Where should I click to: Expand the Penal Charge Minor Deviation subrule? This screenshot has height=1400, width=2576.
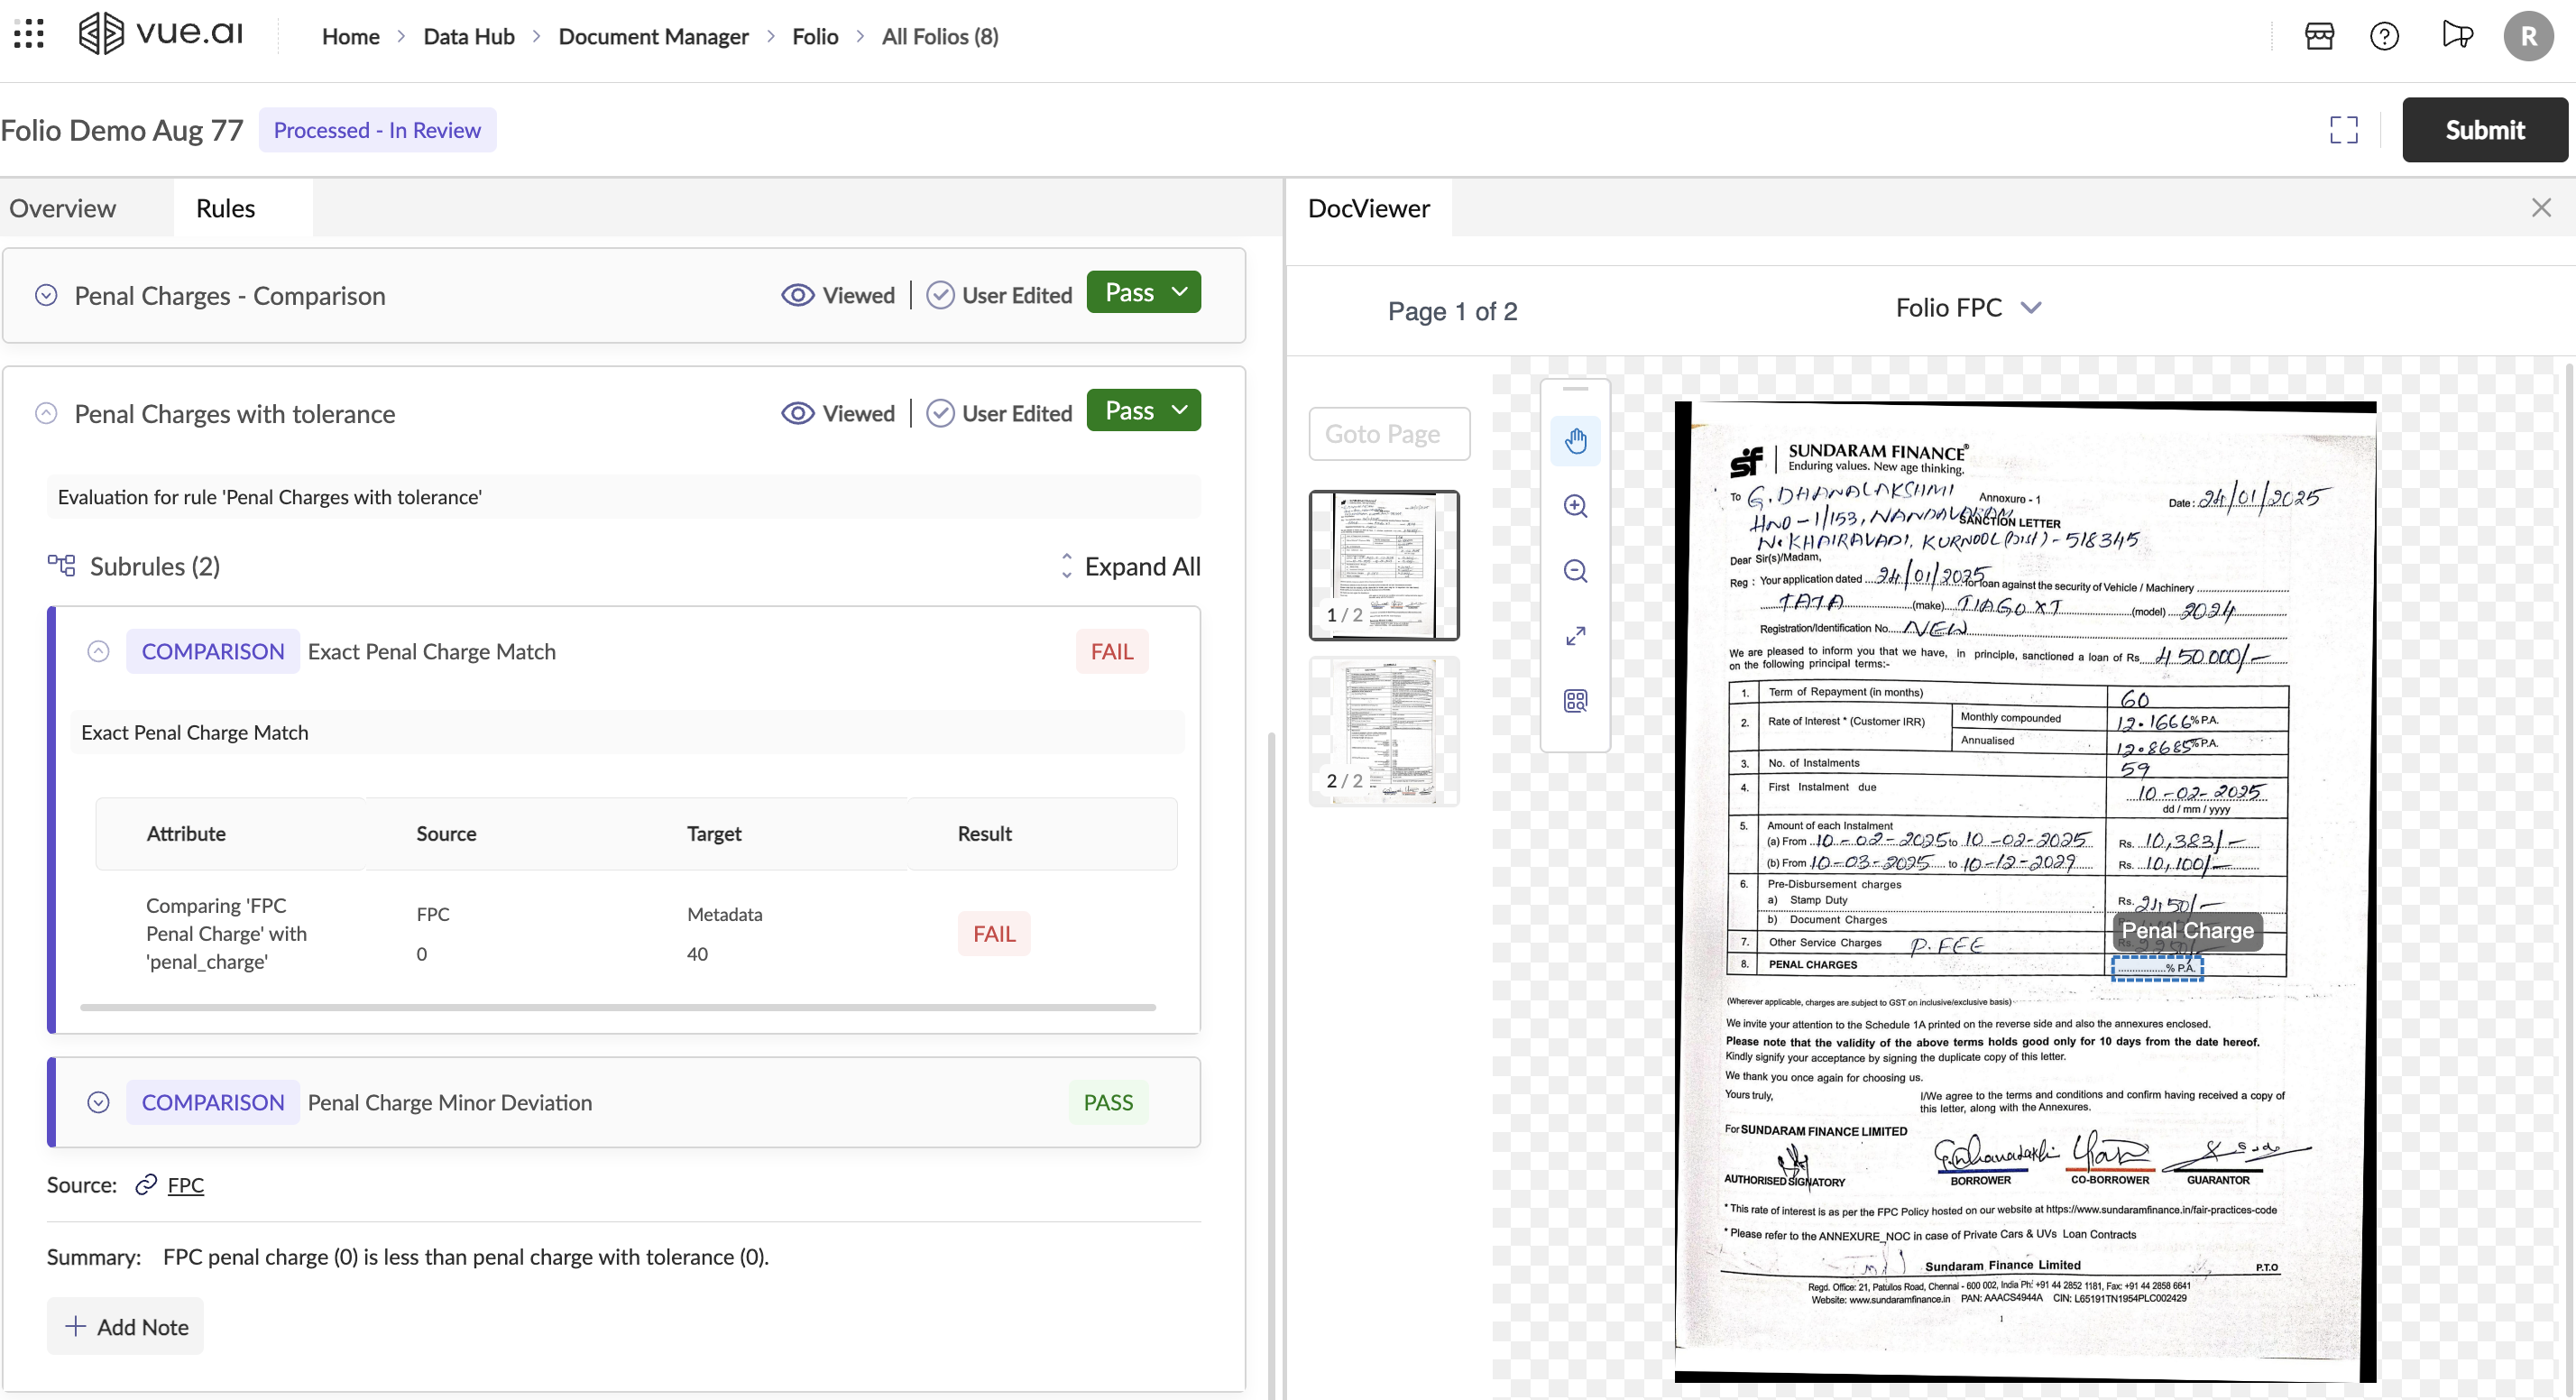98,1102
